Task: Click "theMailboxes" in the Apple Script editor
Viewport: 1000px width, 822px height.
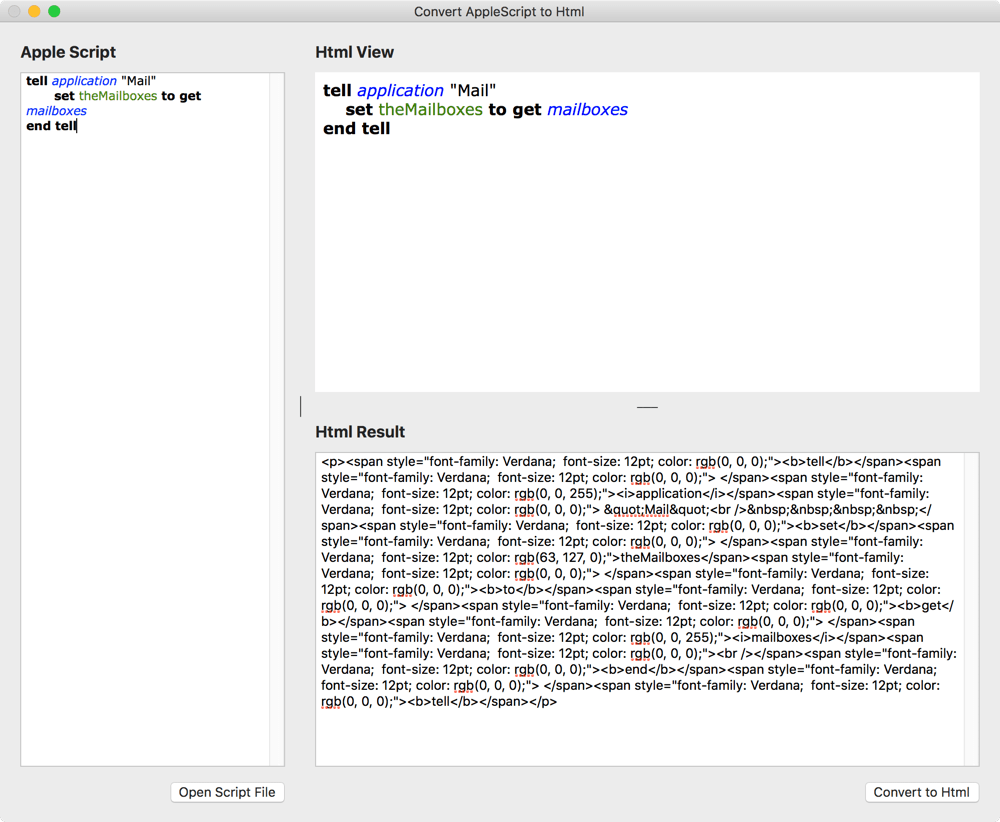Action: coord(118,96)
